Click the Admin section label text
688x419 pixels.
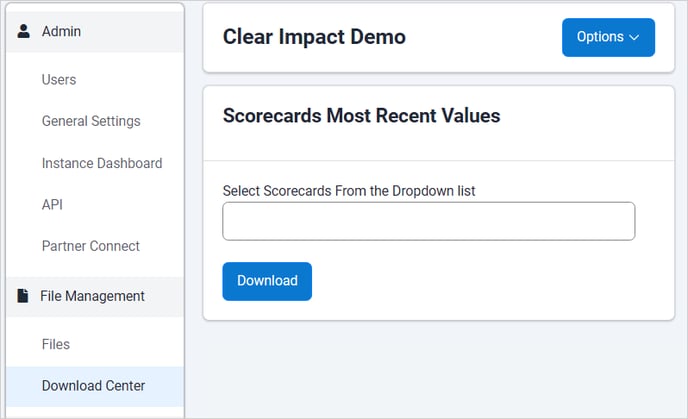click(x=61, y=32)
